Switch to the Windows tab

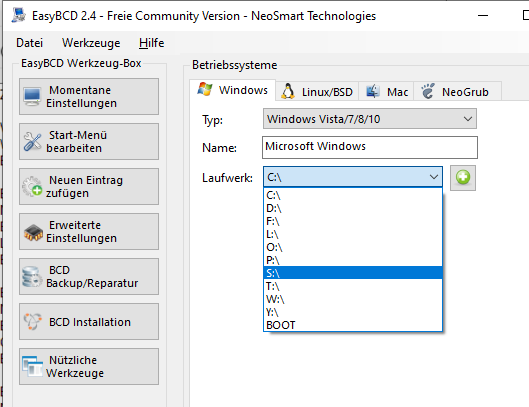point(232,90)
